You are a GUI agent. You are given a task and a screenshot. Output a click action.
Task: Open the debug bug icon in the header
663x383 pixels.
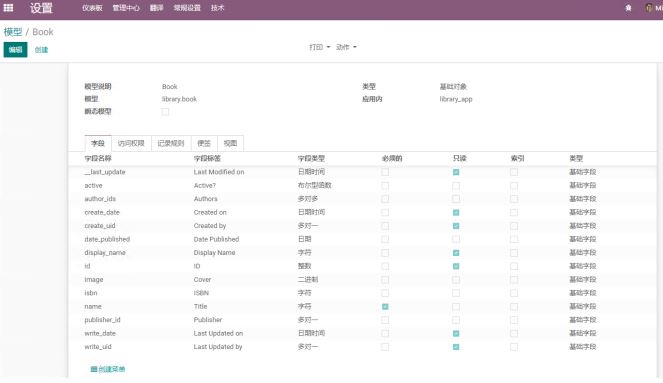(x=628, y=8)
